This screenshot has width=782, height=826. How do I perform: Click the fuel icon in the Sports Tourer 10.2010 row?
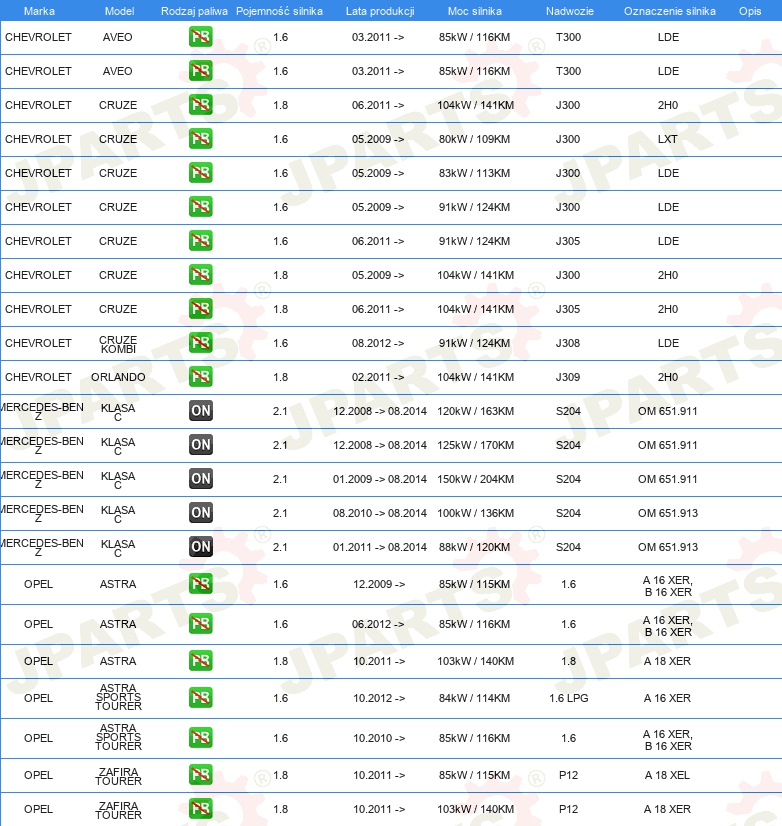coord(201,738)
